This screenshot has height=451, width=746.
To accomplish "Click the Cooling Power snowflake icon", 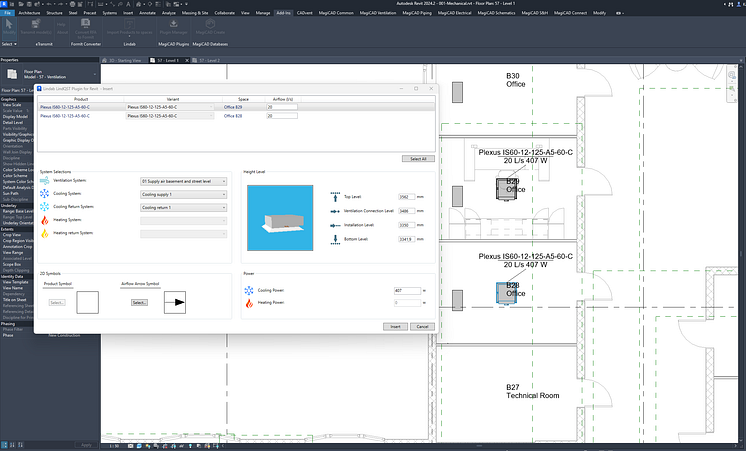I will (249, 290).
